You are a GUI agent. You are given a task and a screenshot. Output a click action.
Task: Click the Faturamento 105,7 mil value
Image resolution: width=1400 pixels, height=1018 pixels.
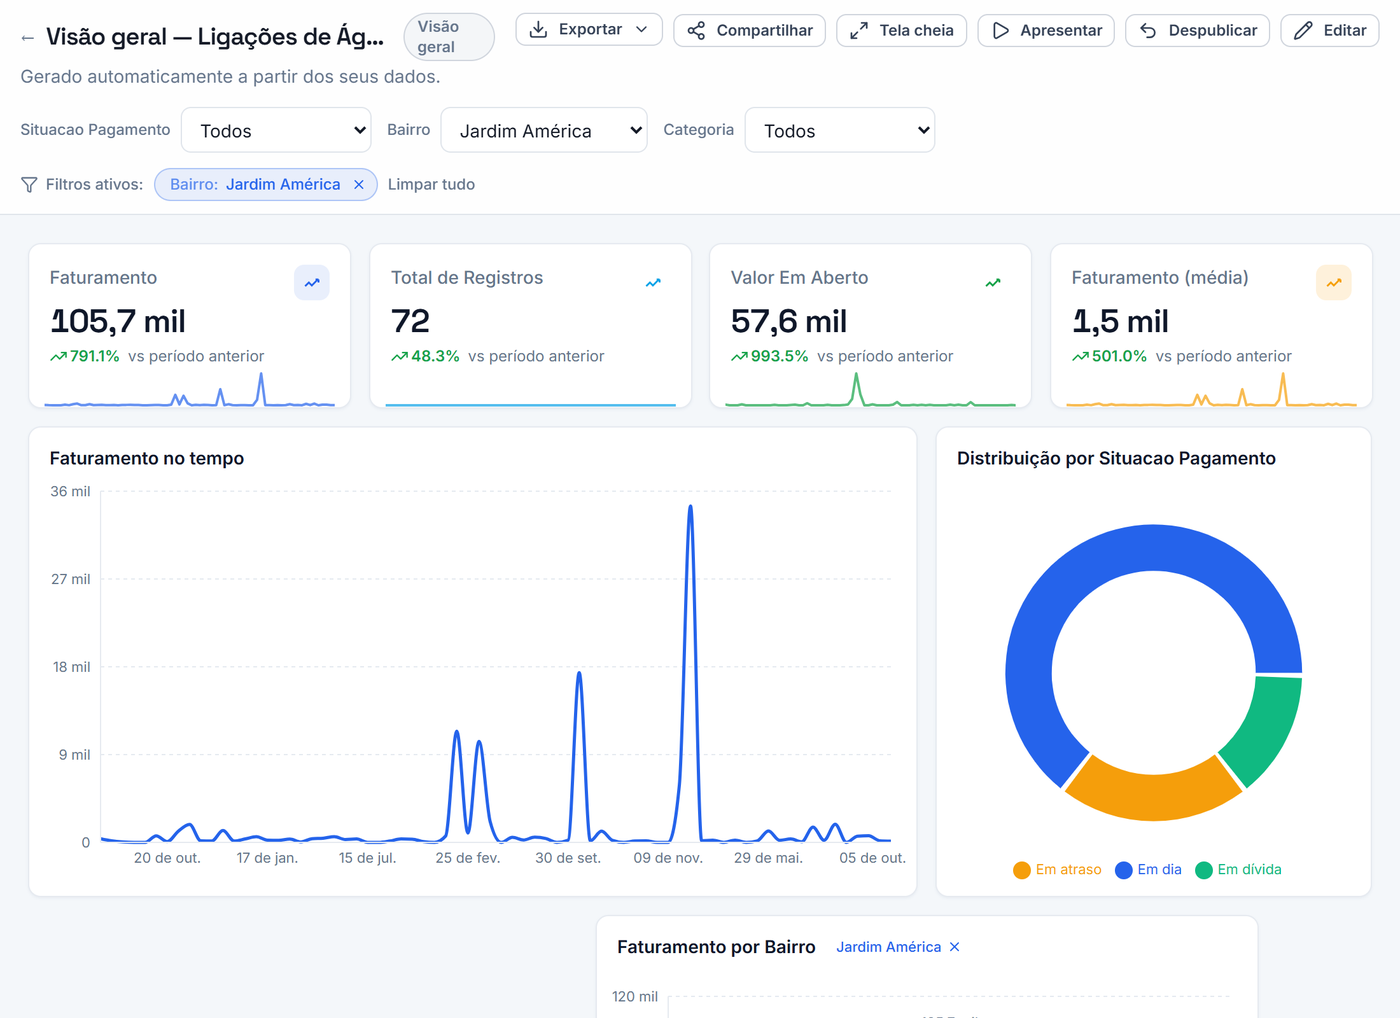(118, 321)
